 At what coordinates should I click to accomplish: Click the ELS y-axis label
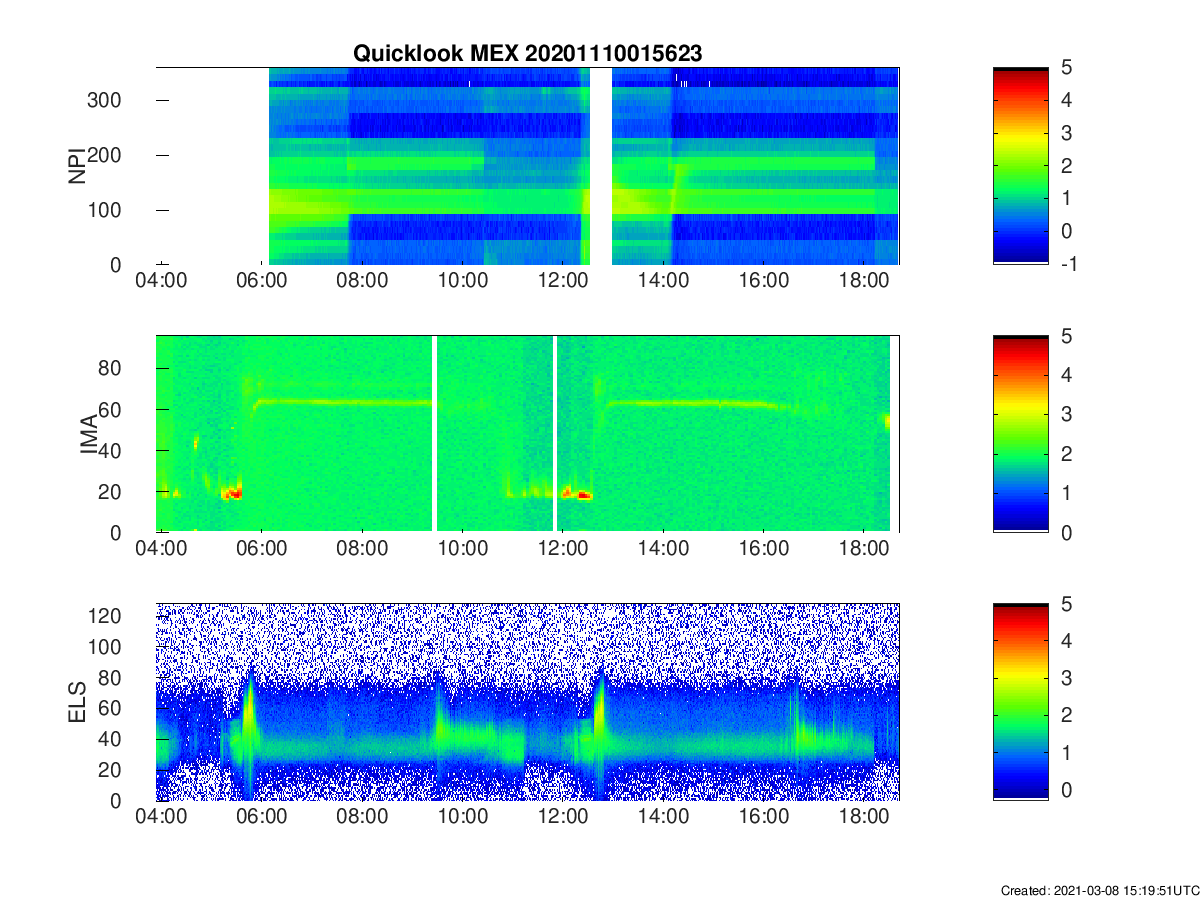[77, 701]
